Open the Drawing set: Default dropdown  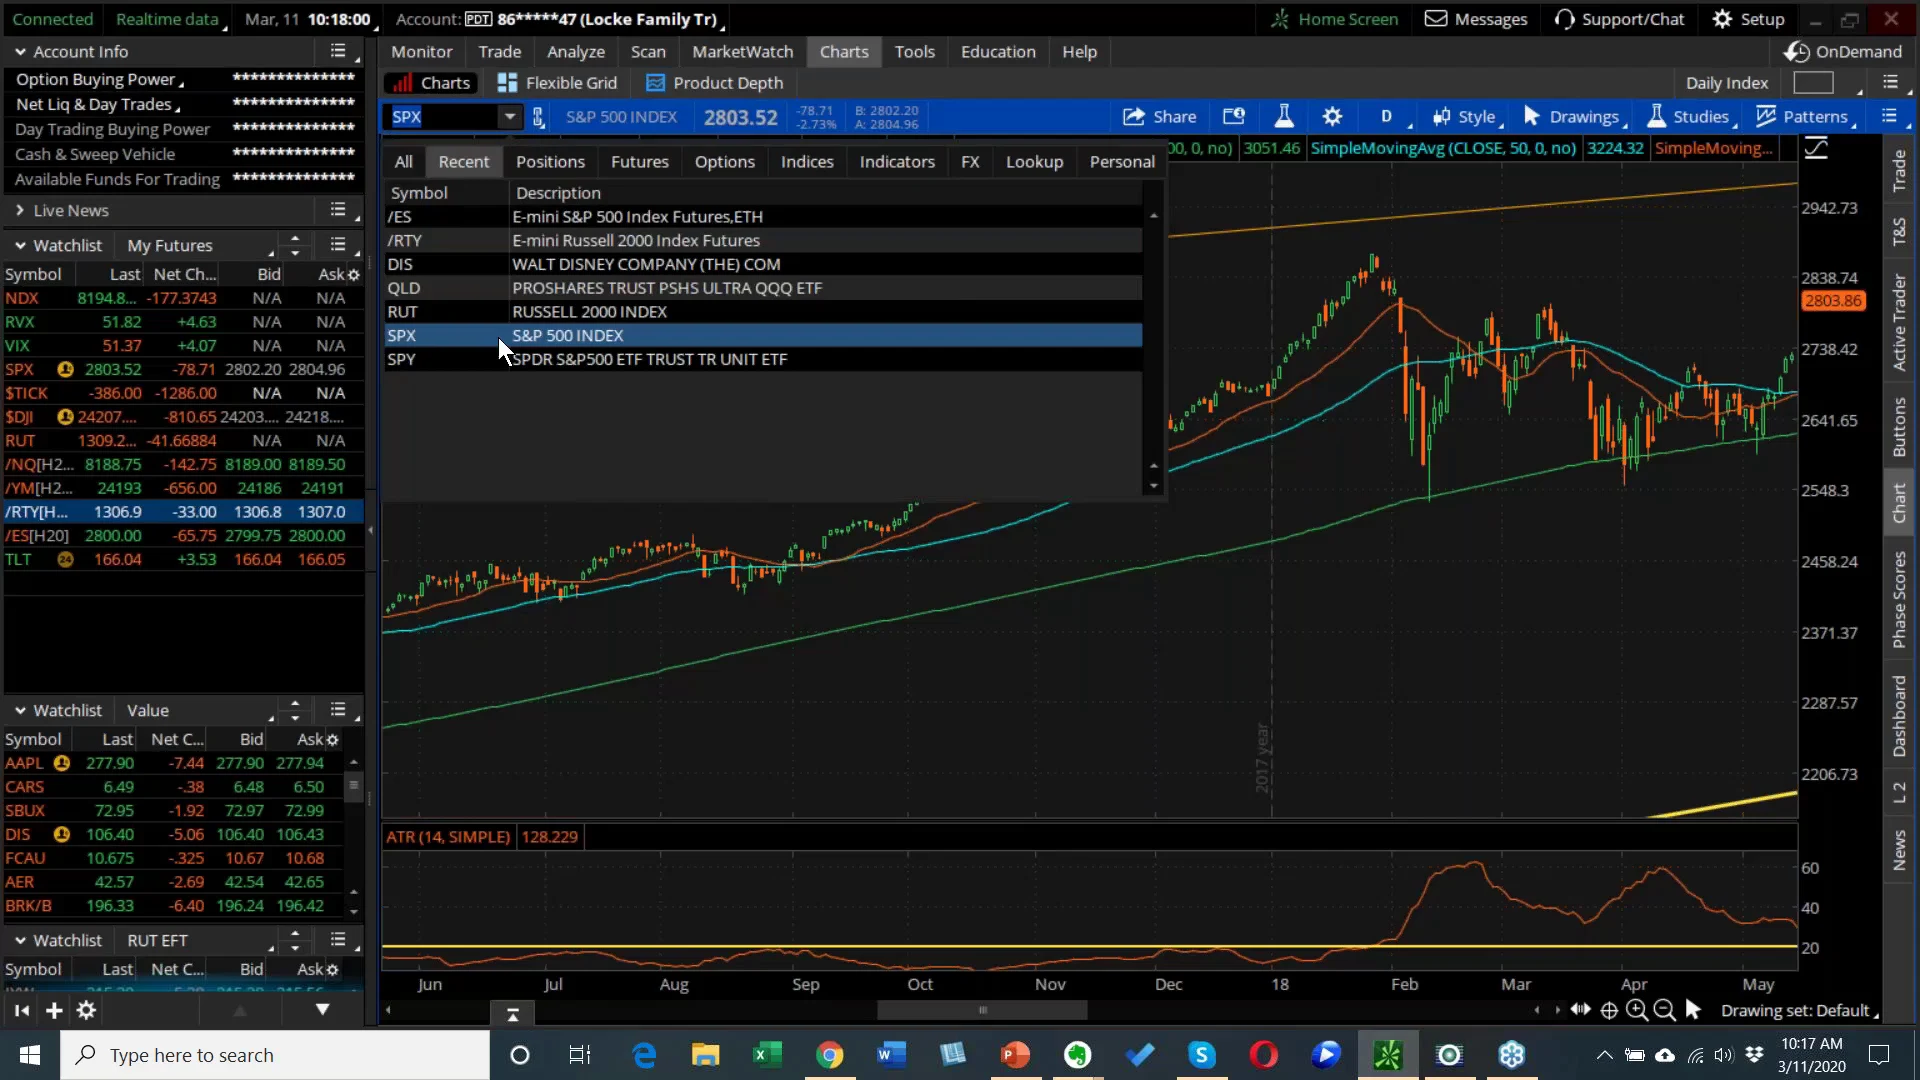[1800, 1011]
